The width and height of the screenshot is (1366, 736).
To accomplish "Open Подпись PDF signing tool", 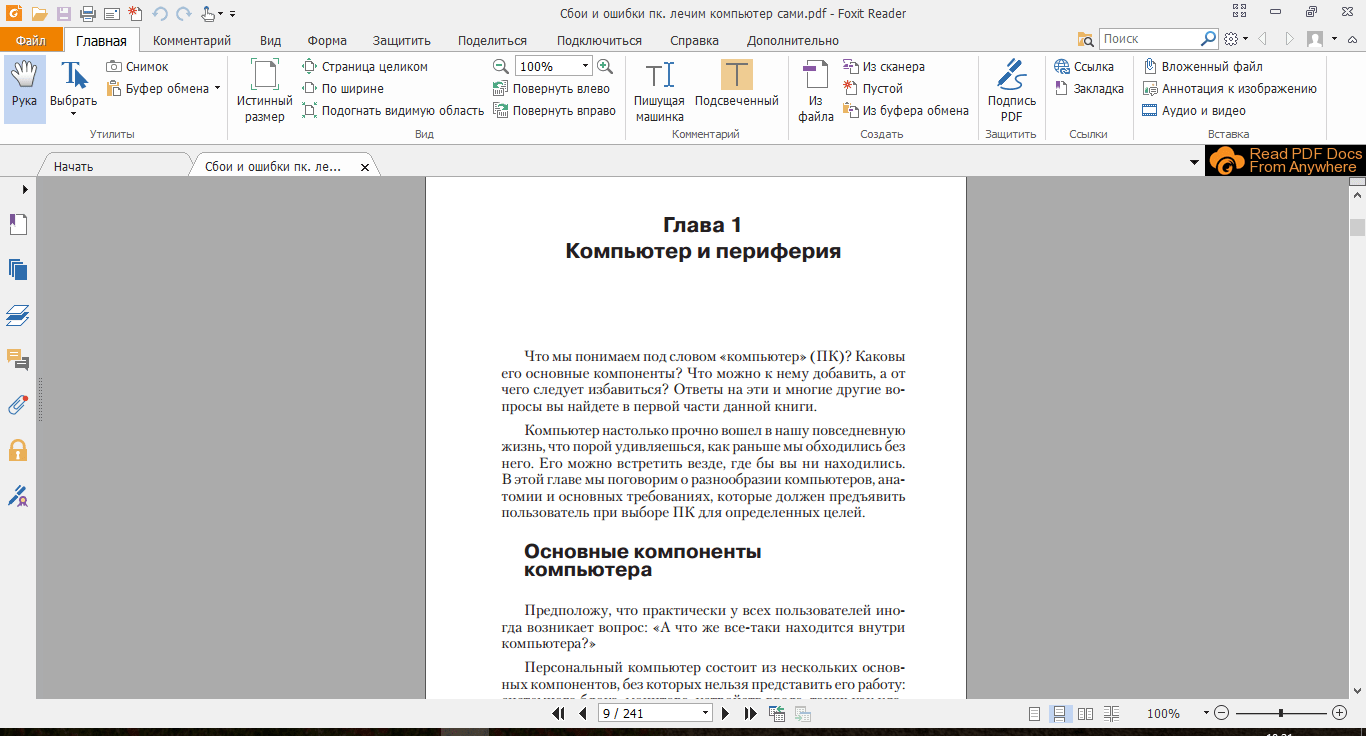I will 1011,90.
